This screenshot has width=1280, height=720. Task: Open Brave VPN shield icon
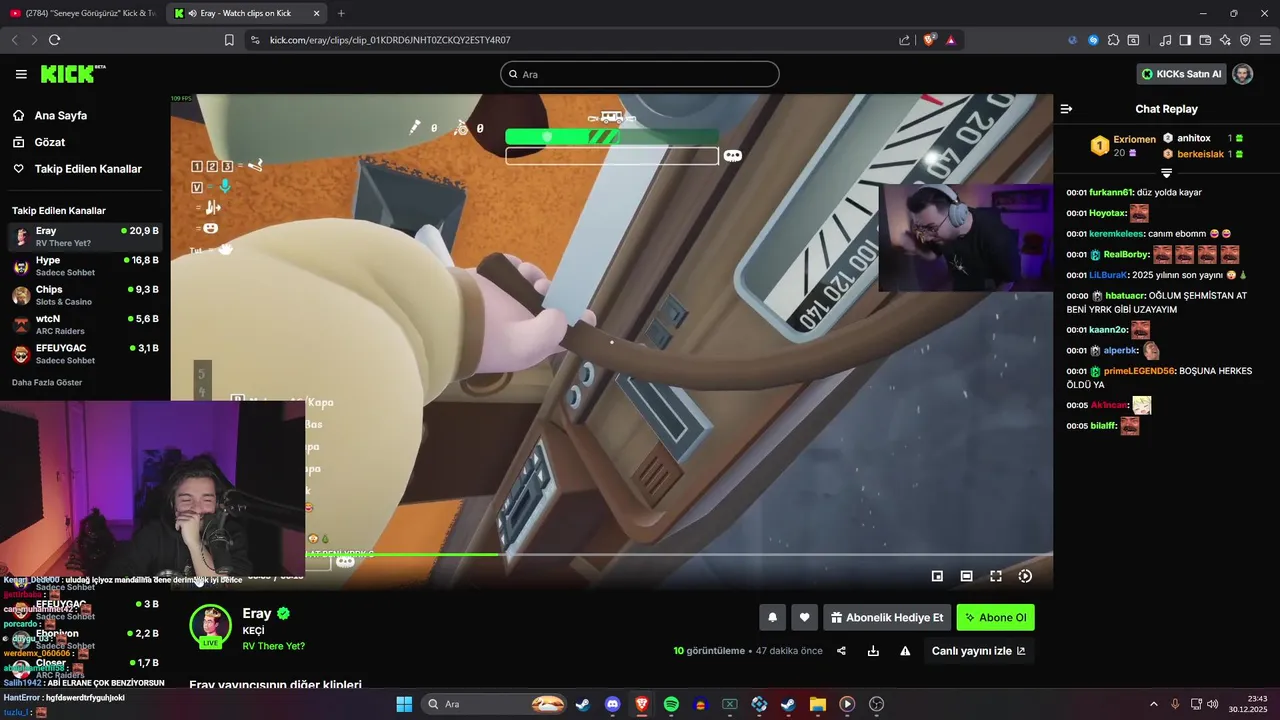[x=1245, y=40]
